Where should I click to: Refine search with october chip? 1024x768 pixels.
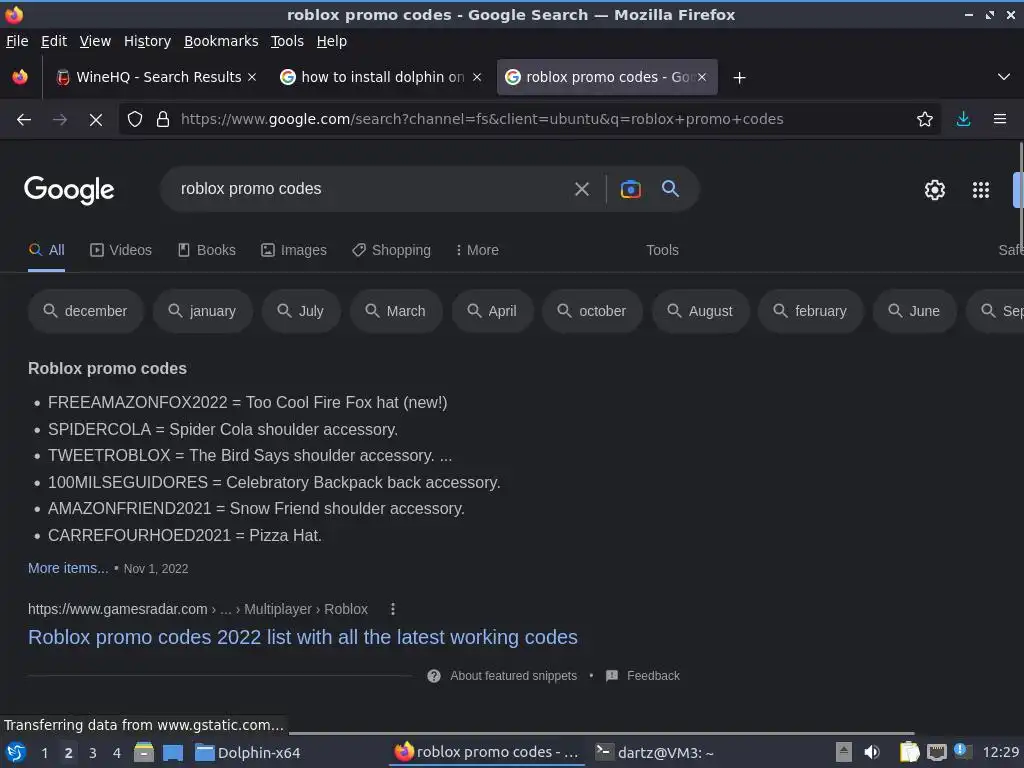pos(592,312)
